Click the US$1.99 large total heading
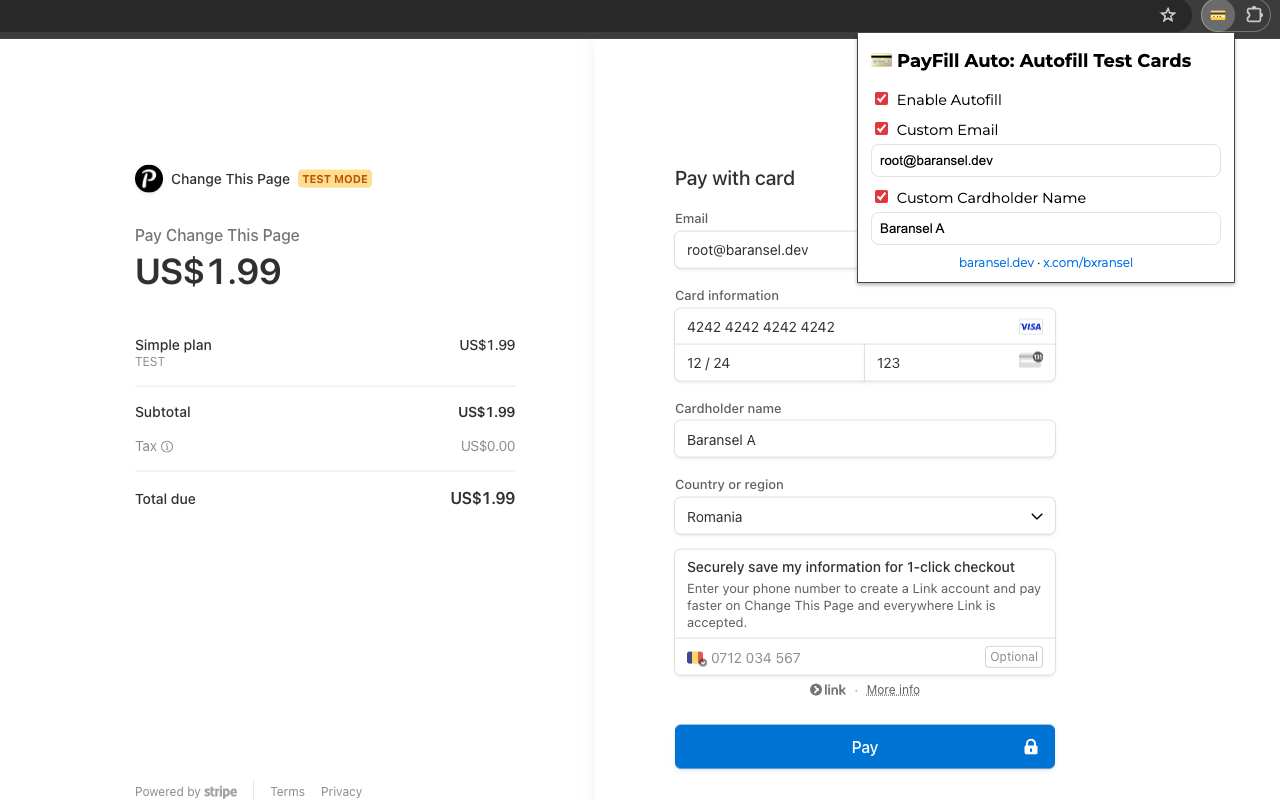1280x800 pixels. [x=208, y=272]
